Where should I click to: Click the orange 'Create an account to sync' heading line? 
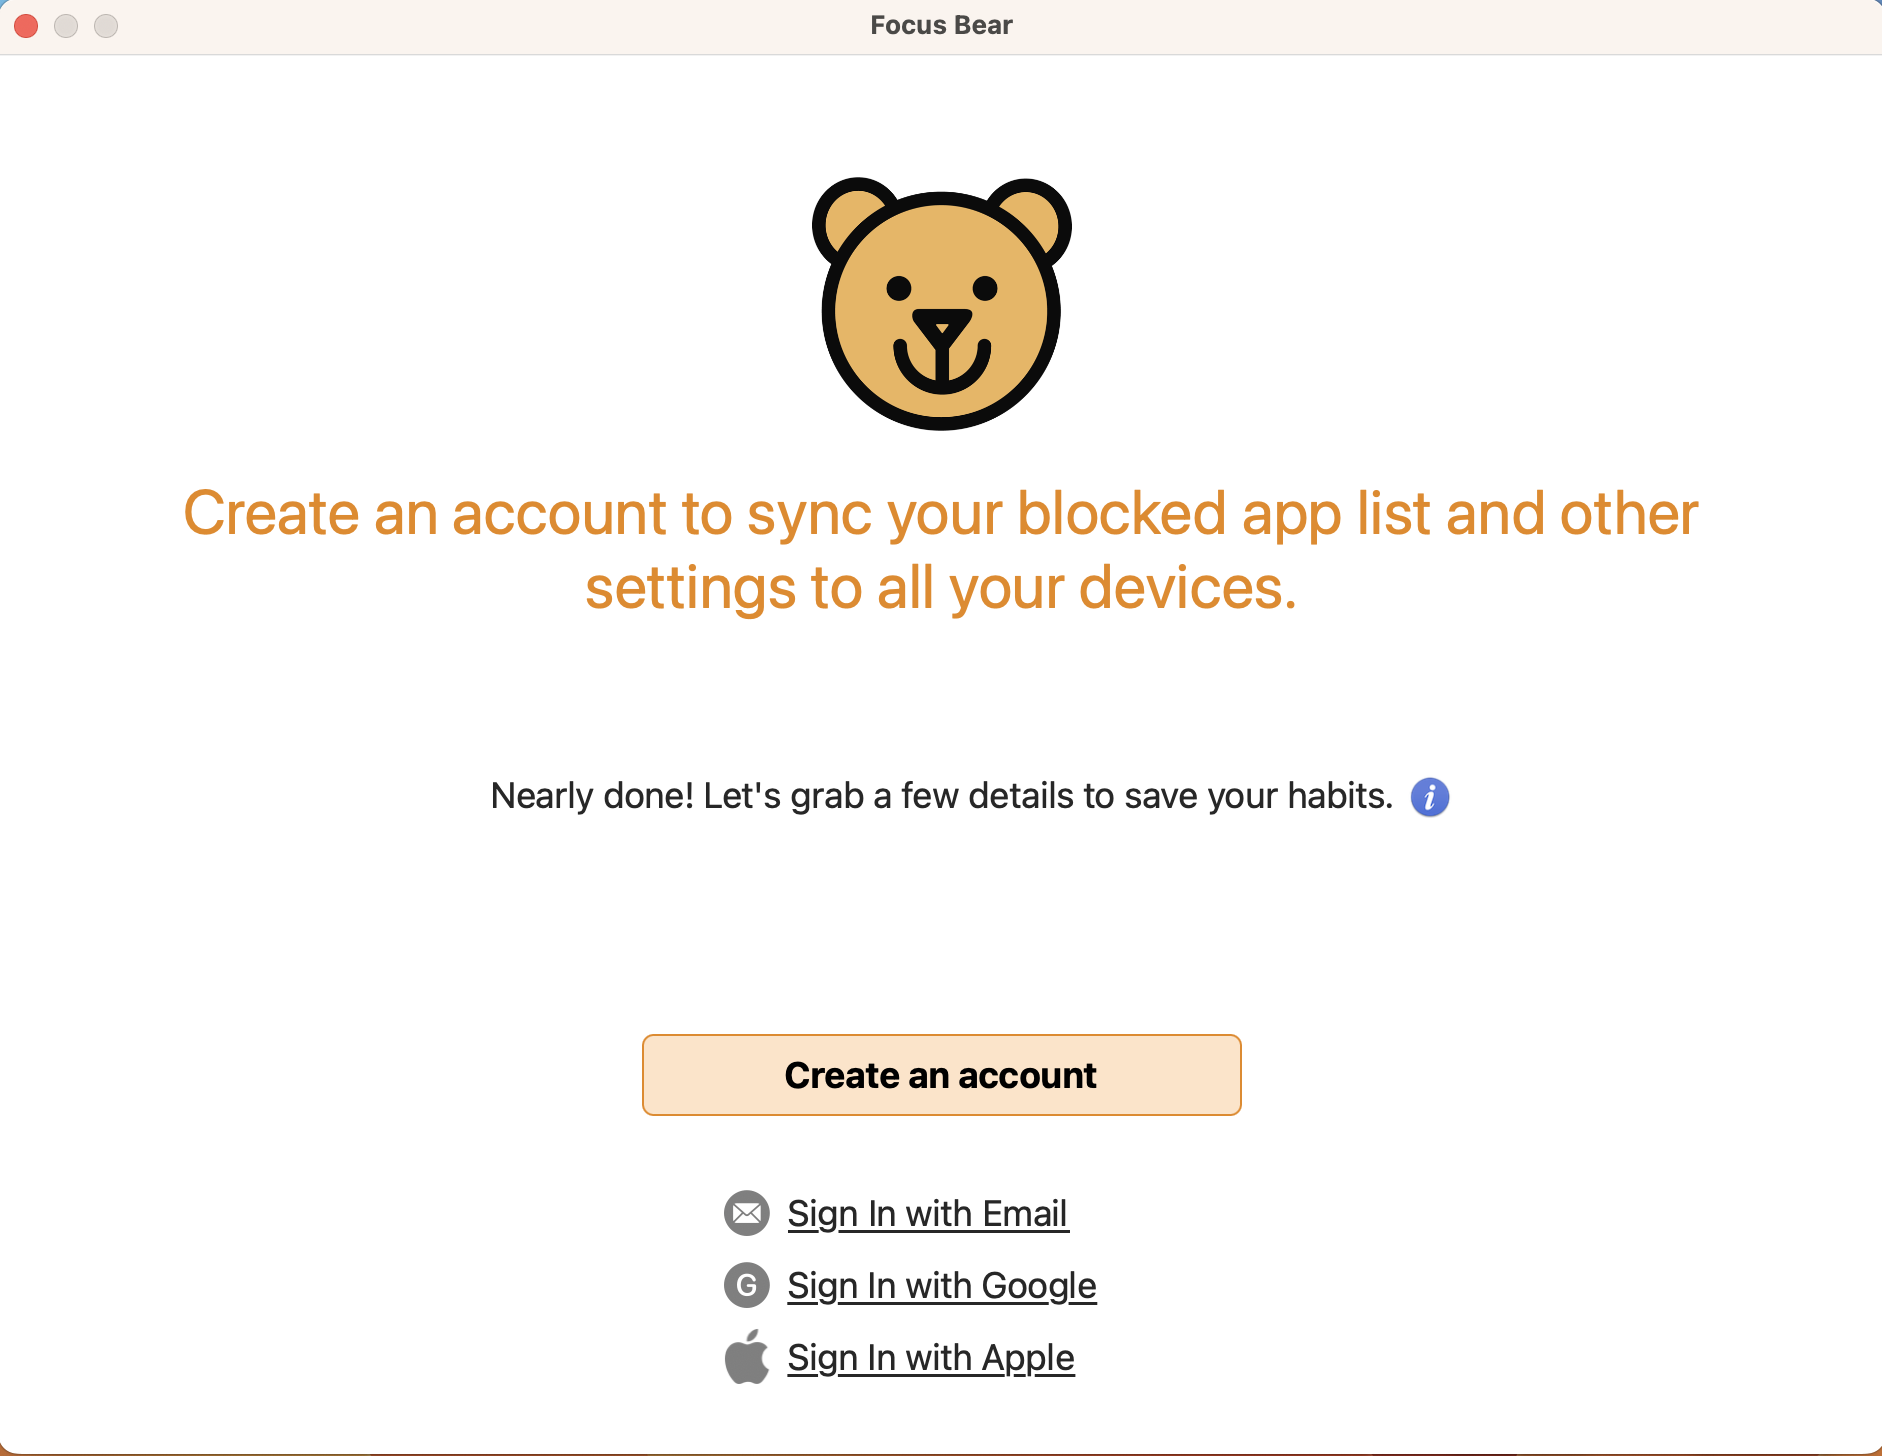[x=941, y=513]
